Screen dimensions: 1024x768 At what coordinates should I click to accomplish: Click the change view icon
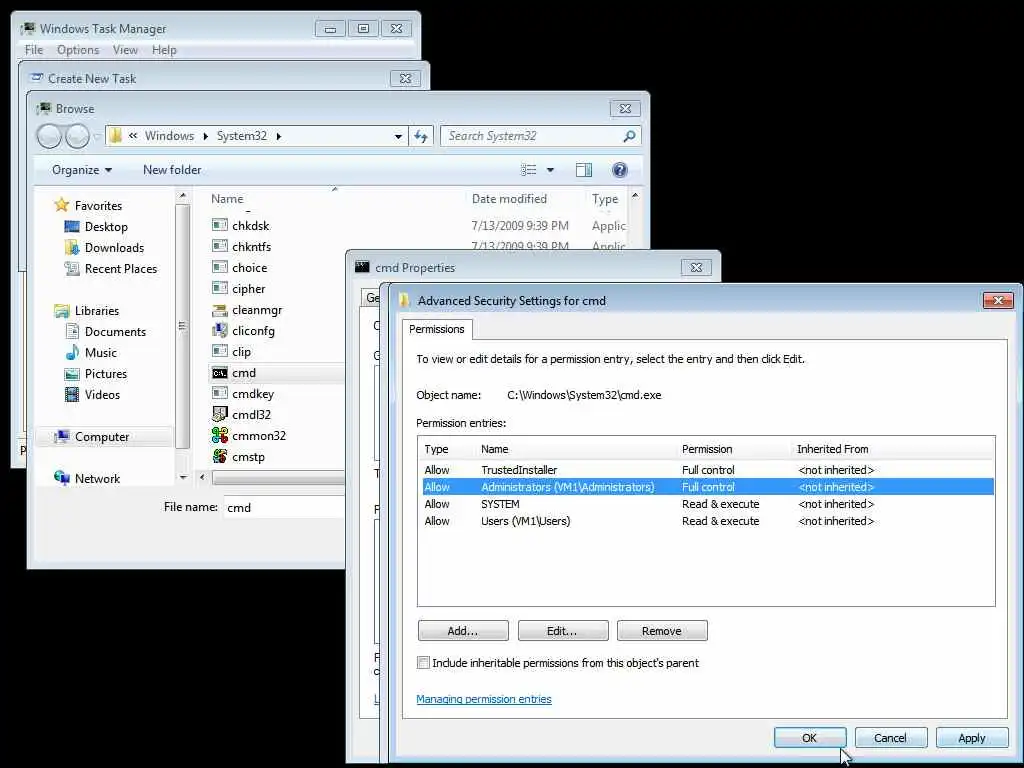click(x=528, y=170)
